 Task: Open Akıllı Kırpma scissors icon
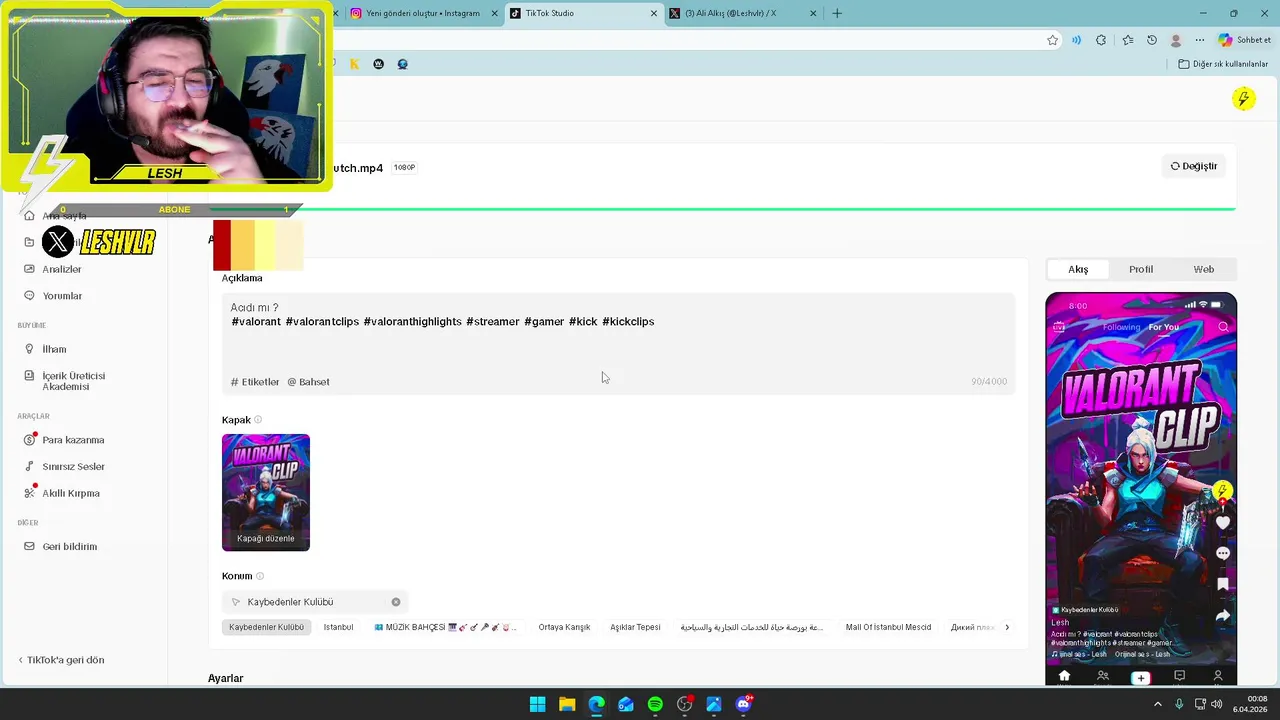(29, 493)
